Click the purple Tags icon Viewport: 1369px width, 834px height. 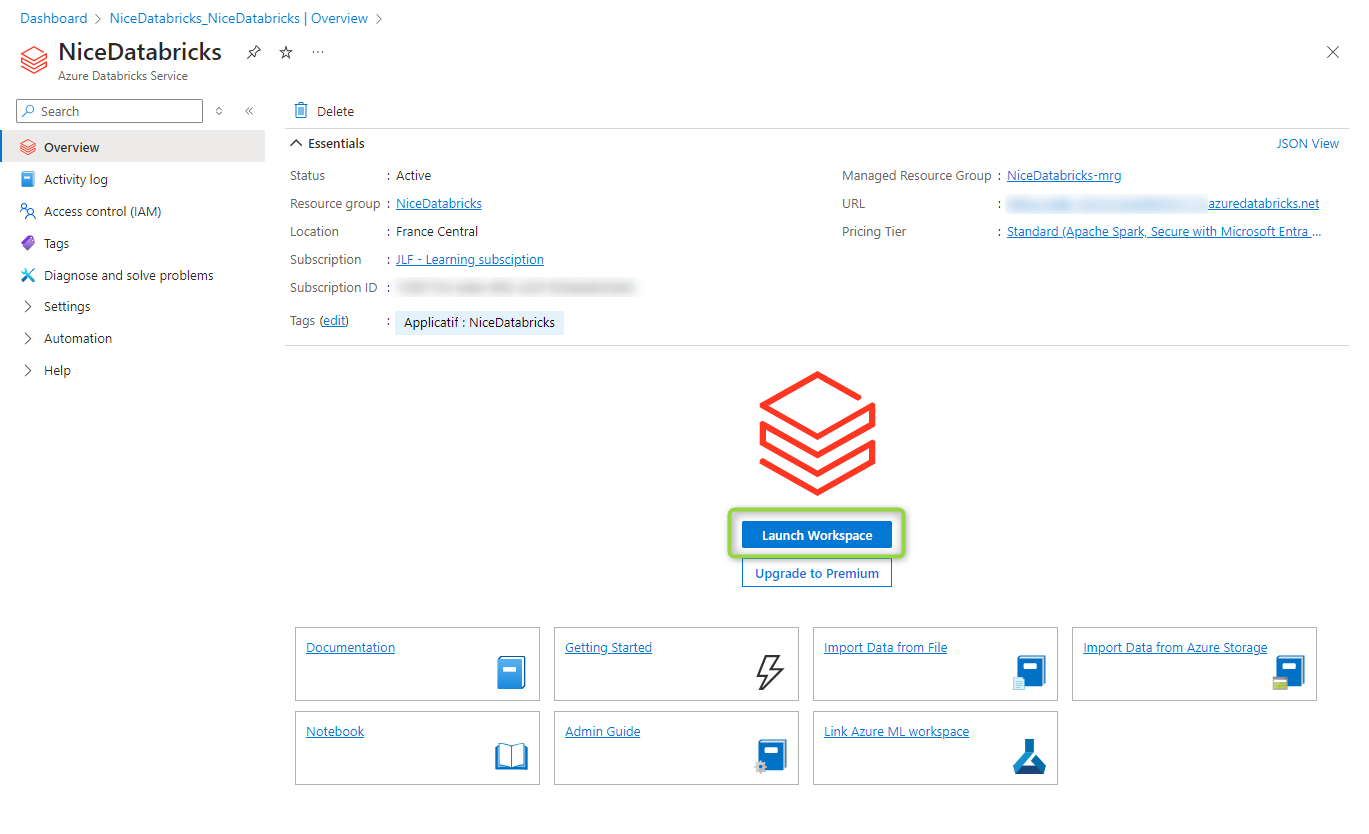pos(28,243)
